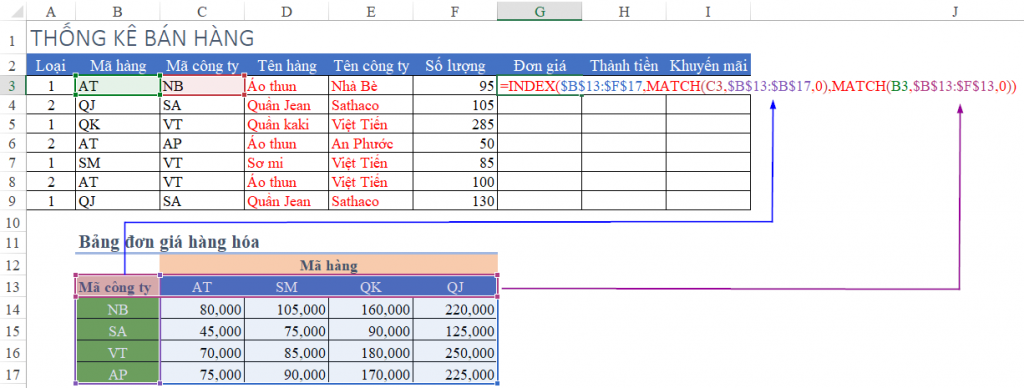Click quantity cell with value 130
This screenshot has height=388, width=1024.
[455, 201]
